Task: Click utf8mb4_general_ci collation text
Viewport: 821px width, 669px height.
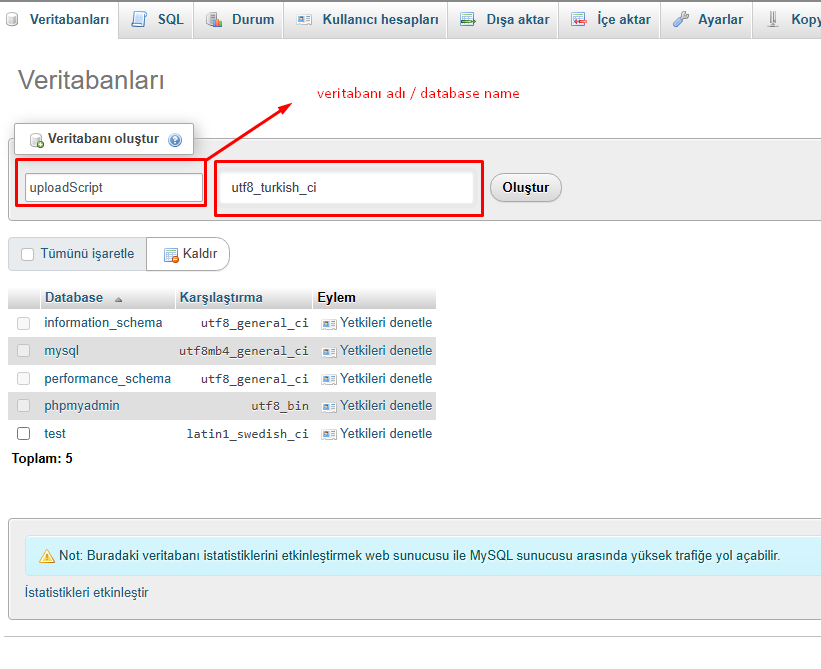Action: click(x=243, y=351)
